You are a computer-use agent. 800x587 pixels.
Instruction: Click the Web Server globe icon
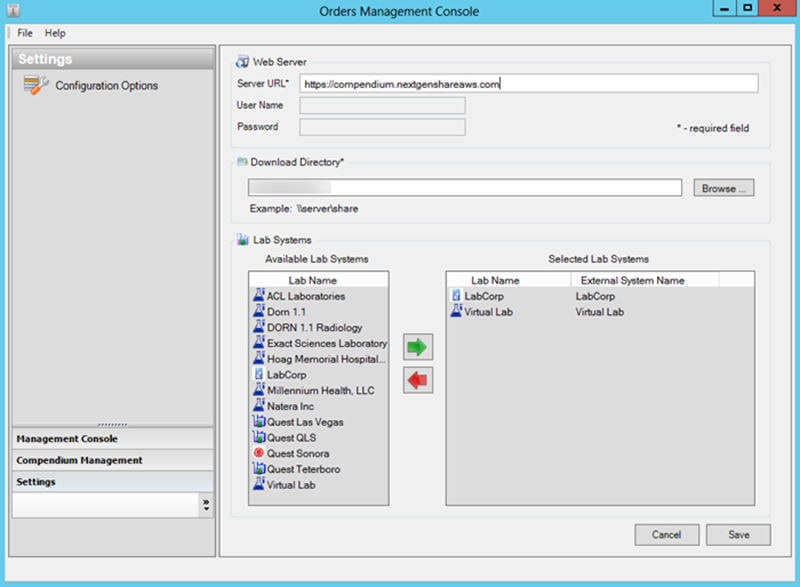coord(242,62)
